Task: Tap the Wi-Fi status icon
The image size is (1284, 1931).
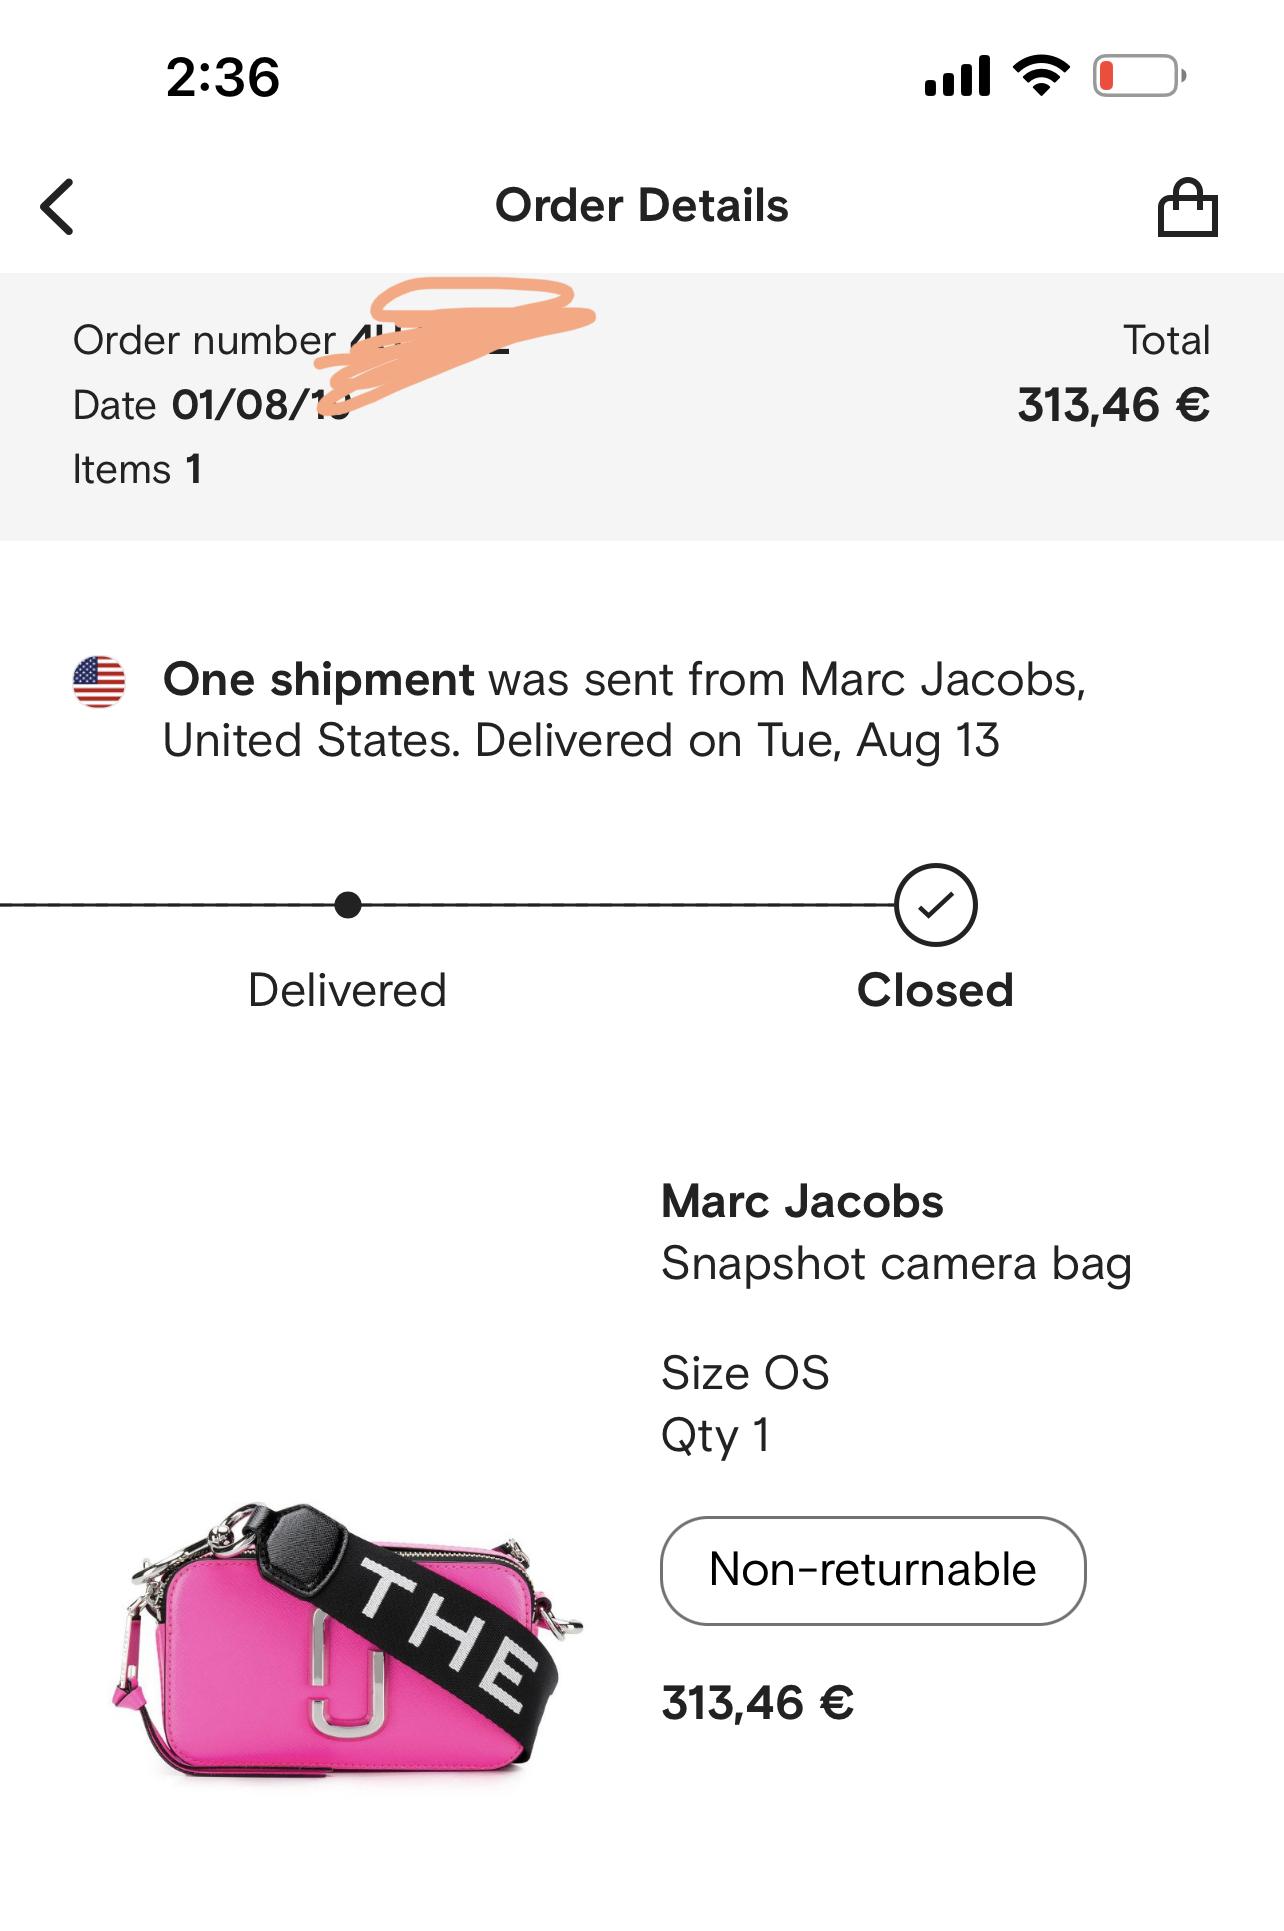Action: coord(1041,76)
